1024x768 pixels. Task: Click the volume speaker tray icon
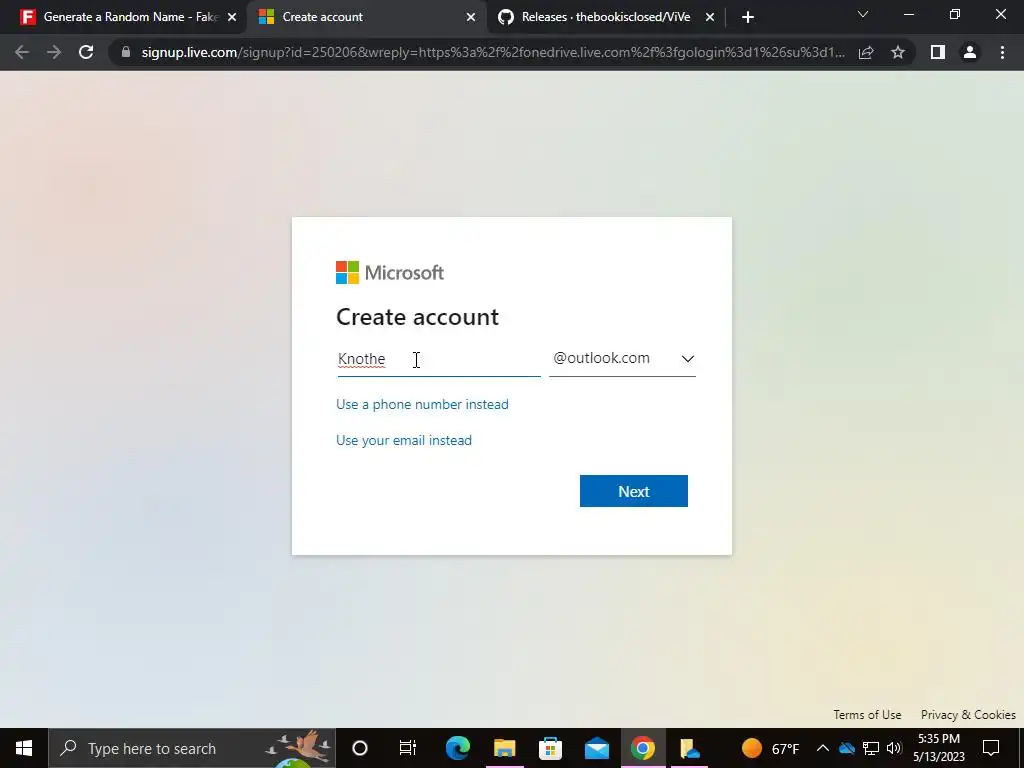coord(894,748)
